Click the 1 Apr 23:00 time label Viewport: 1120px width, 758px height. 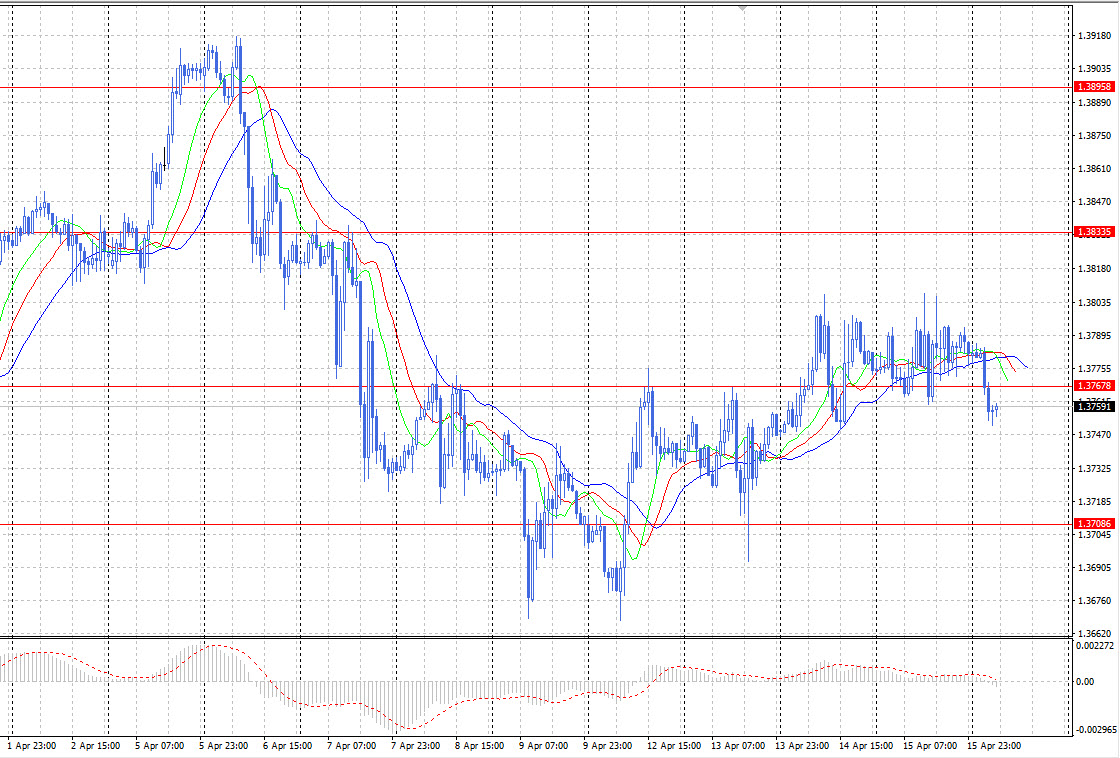point(31,746)
